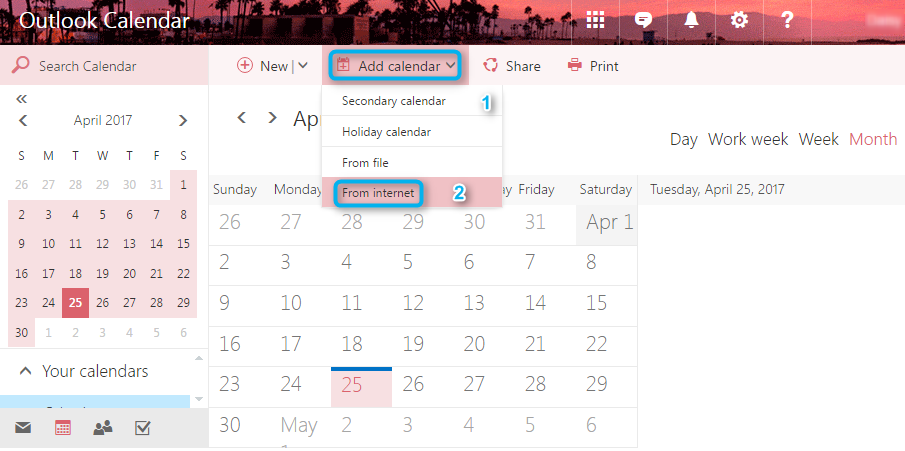Click Tuesday, April 25, 2017 agenda header
This screenshot has height=451, width=905.
coord(717,189)
